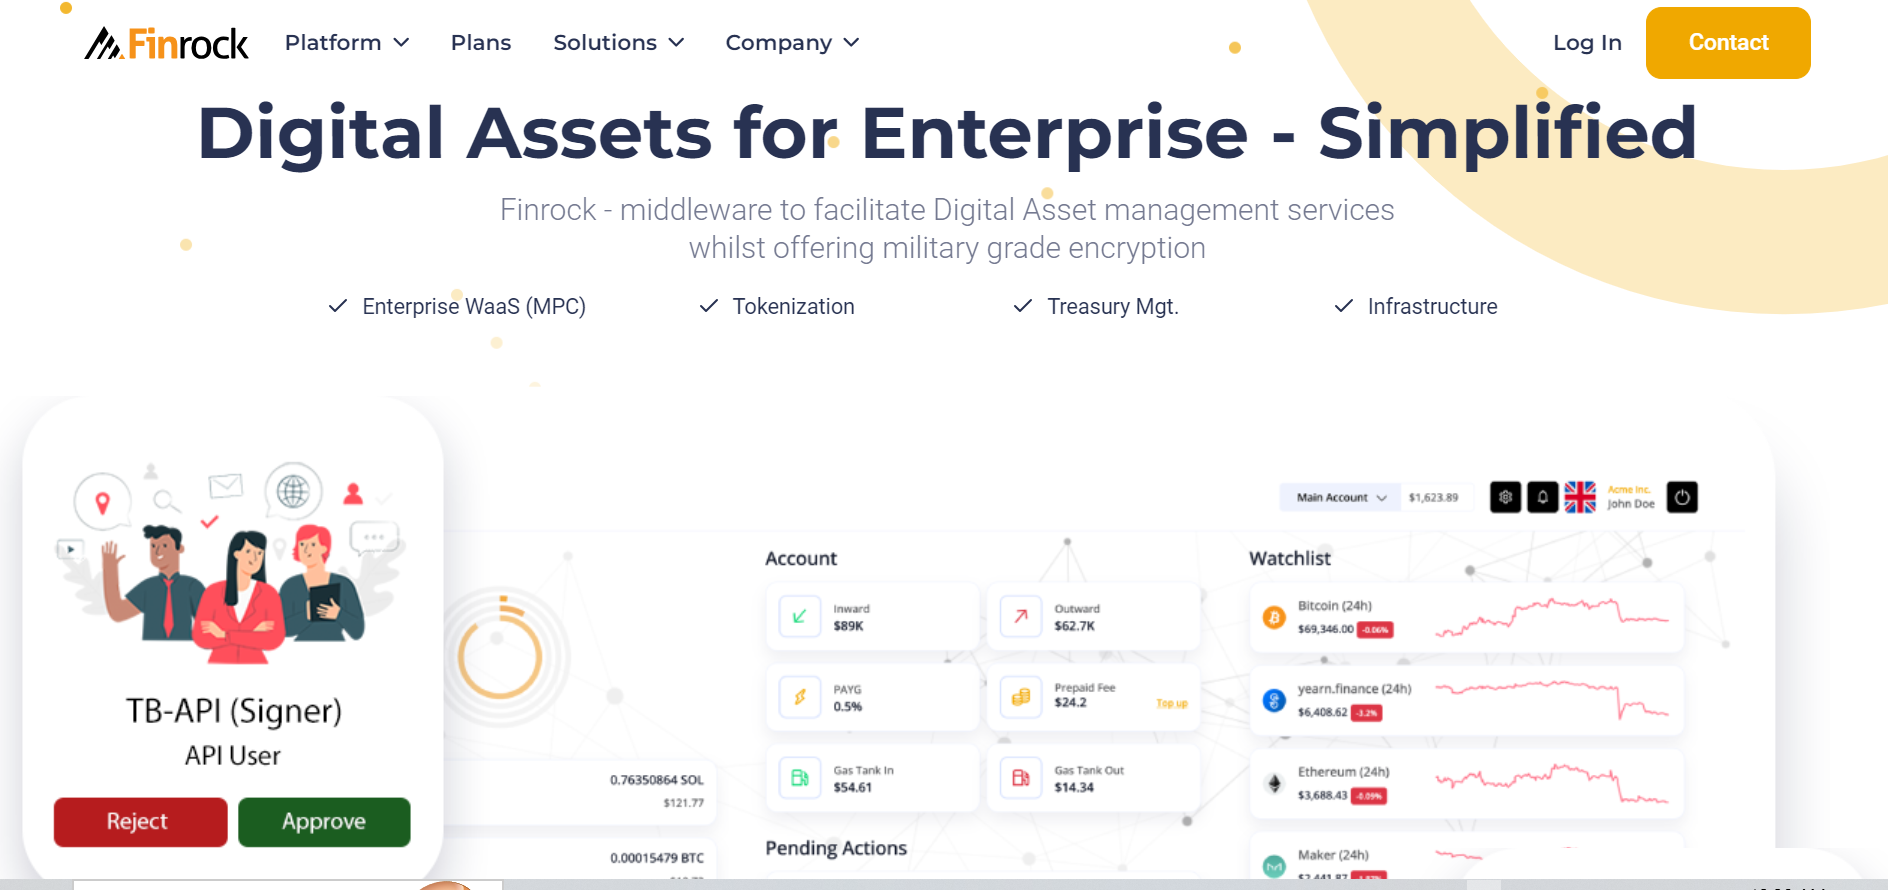Click the yearn.finance 24h price chart
Screen dimensions: 1888x890
[1552, 698]
